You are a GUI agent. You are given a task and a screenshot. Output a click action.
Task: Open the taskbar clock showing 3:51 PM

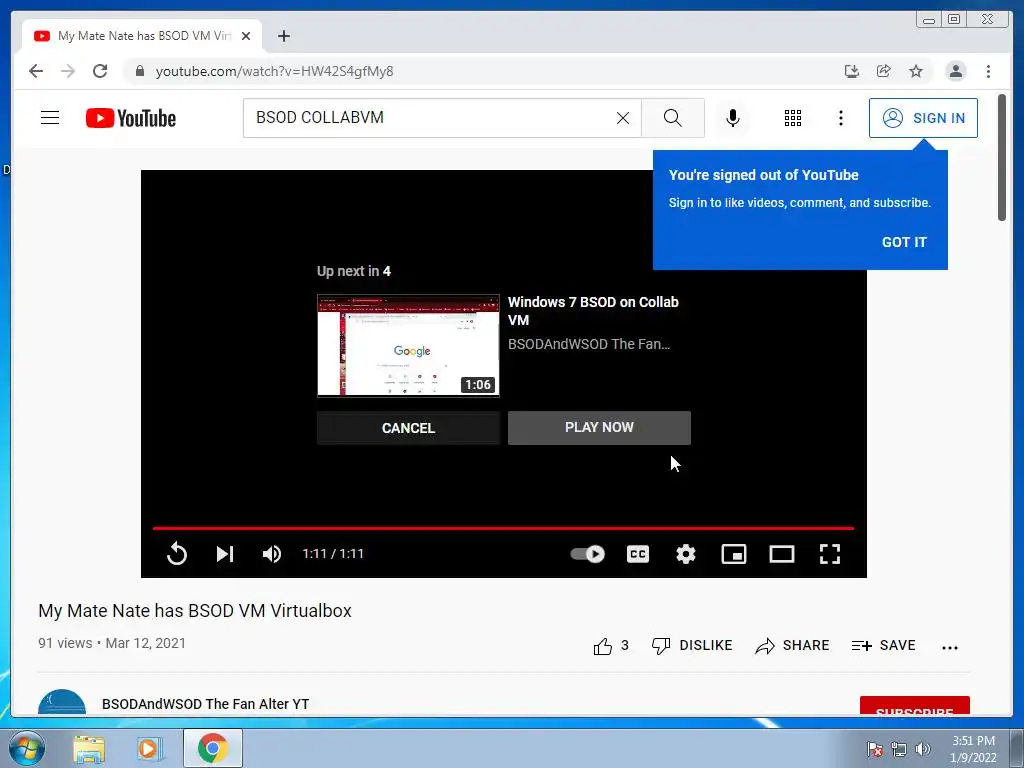973,749
